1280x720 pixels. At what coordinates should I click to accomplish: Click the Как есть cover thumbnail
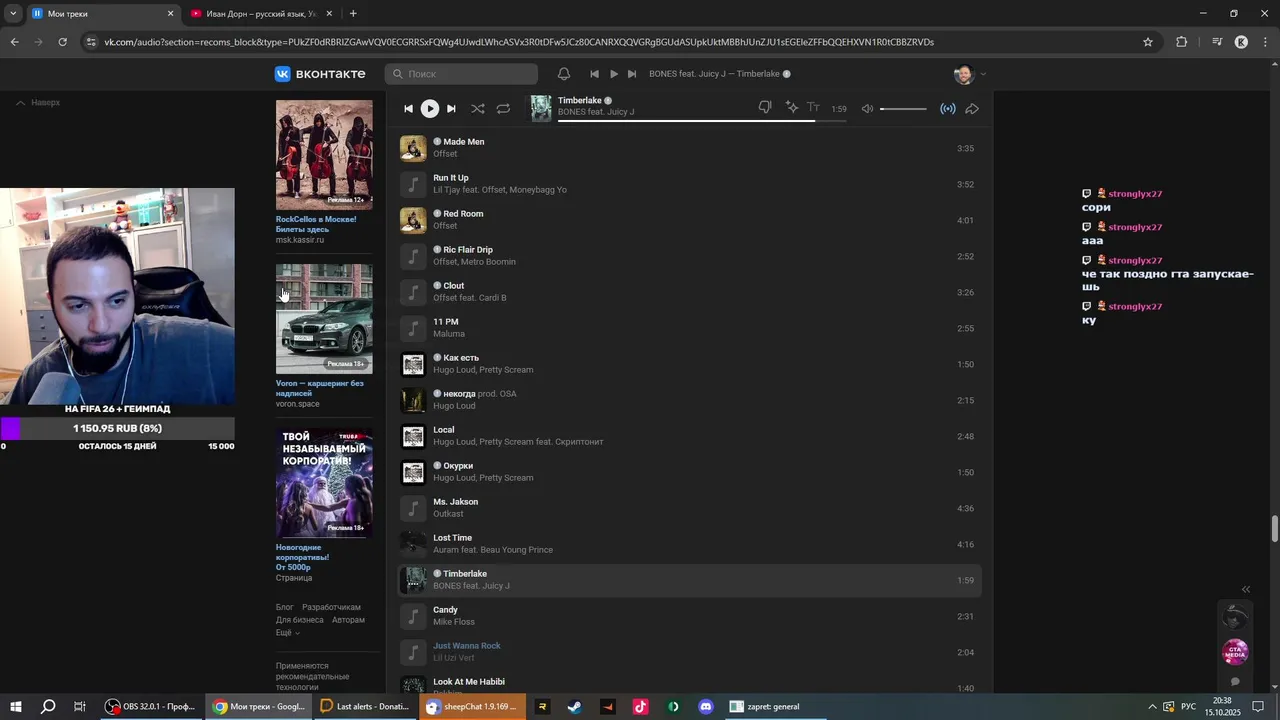click(x=413, y=364)
